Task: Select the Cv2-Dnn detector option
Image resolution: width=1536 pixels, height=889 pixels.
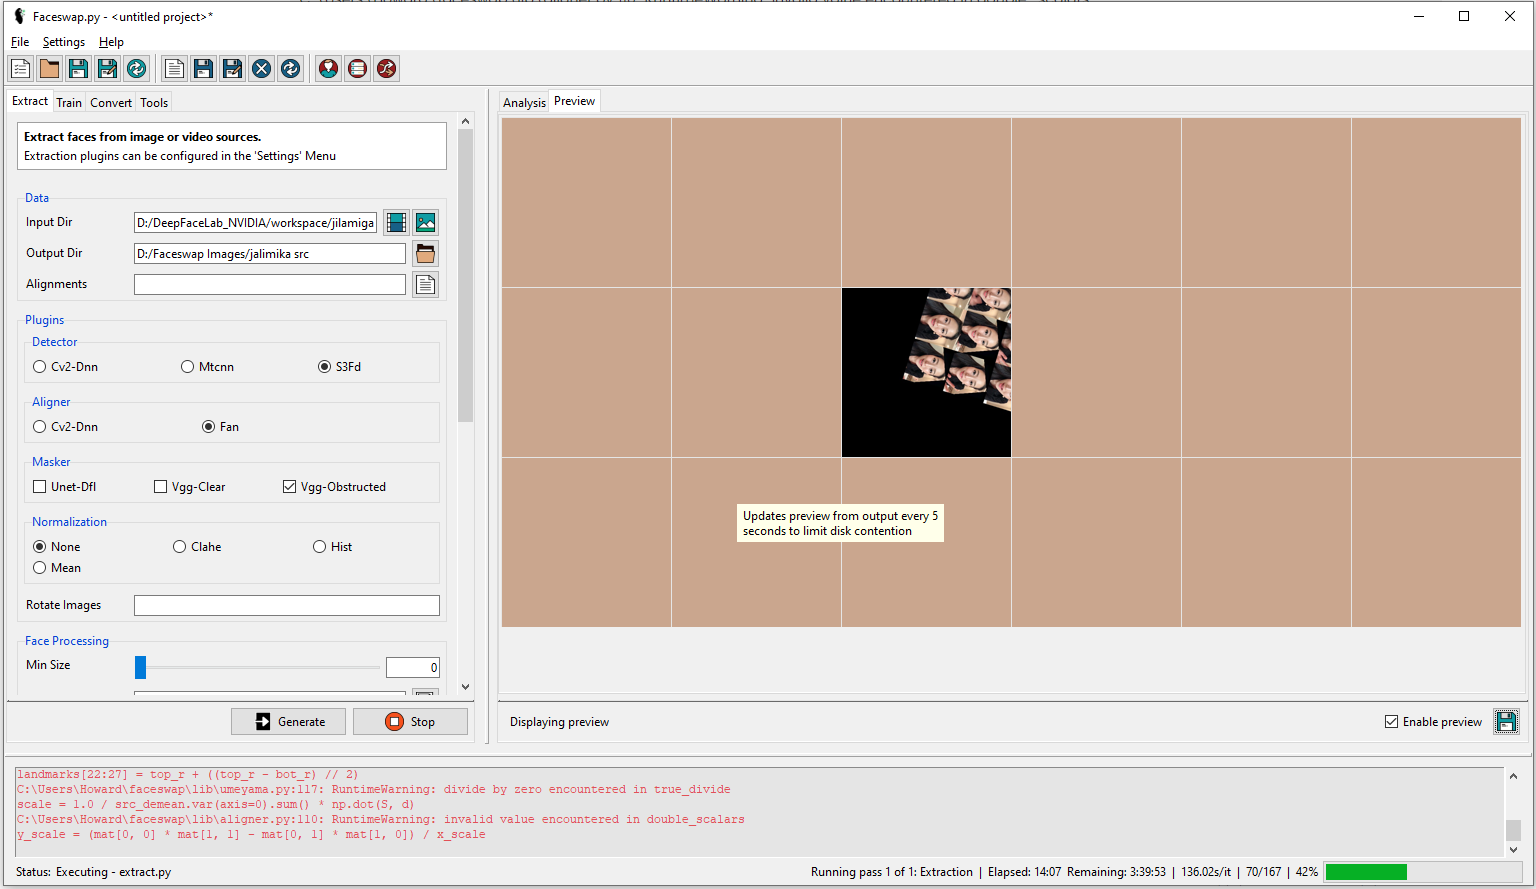Action: click(x=66, y=367)
